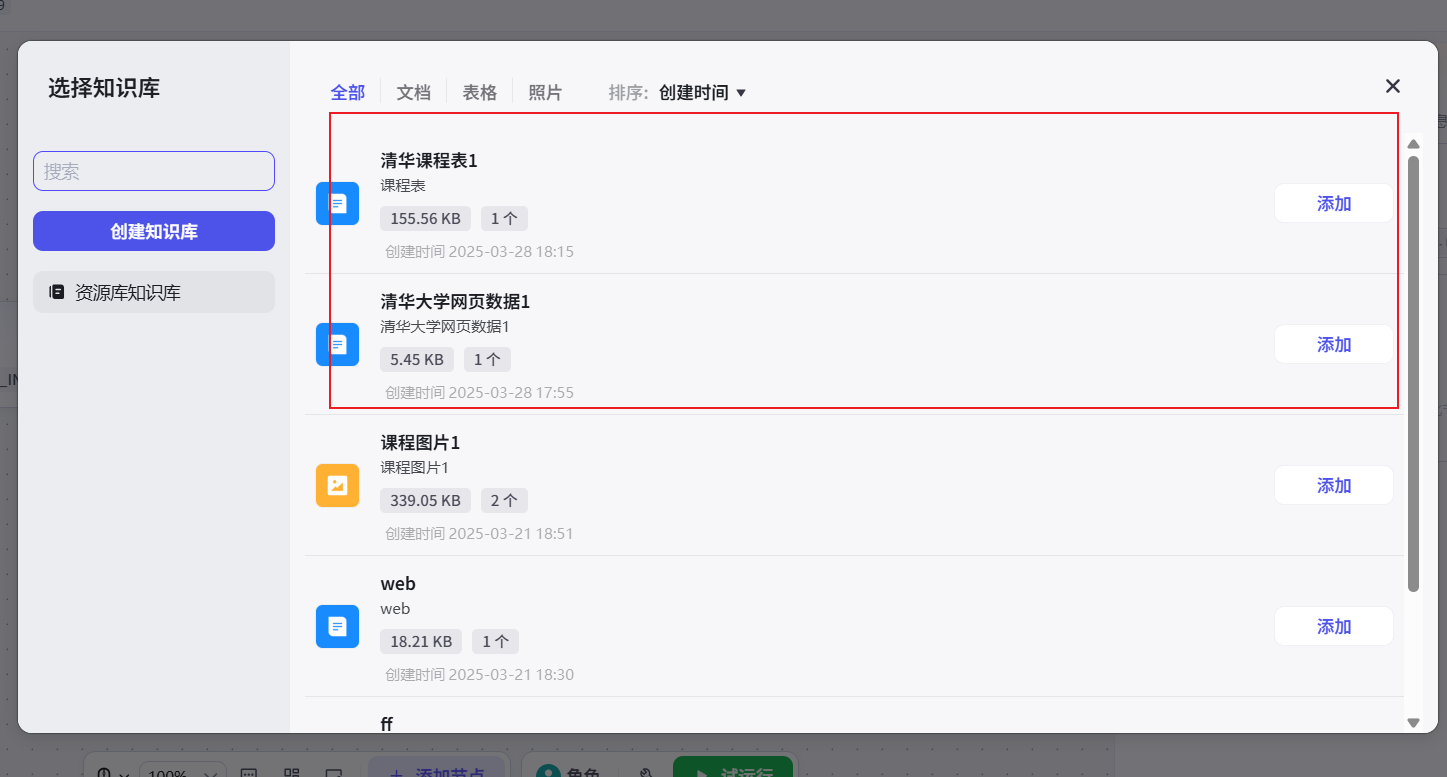Click the title 课程图片1
The image size is (1447, 777).
click(x=420, y=442)
